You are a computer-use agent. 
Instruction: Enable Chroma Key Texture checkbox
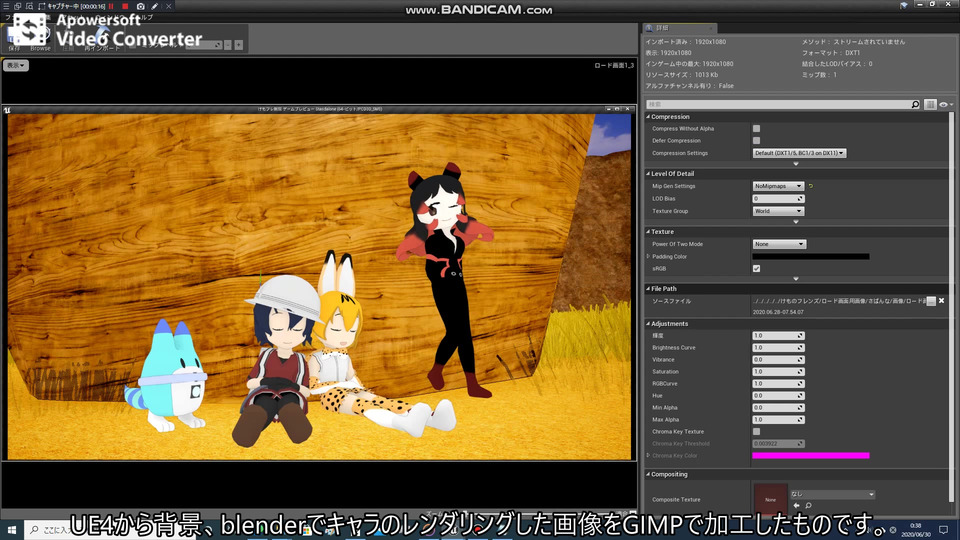[x=757, y=432]
